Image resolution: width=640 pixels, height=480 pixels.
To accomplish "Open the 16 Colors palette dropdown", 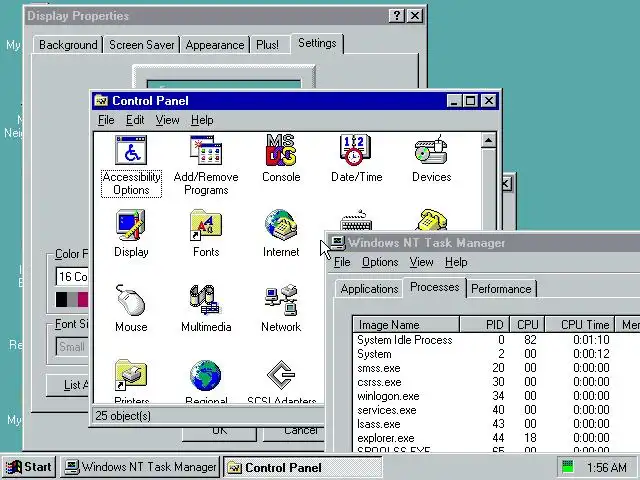I will pyautogui.click(x=72, y=277).
